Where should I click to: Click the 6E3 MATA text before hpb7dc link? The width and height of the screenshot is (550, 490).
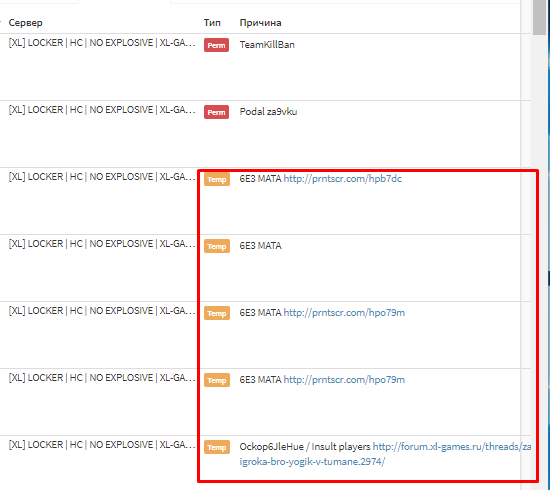260,179
